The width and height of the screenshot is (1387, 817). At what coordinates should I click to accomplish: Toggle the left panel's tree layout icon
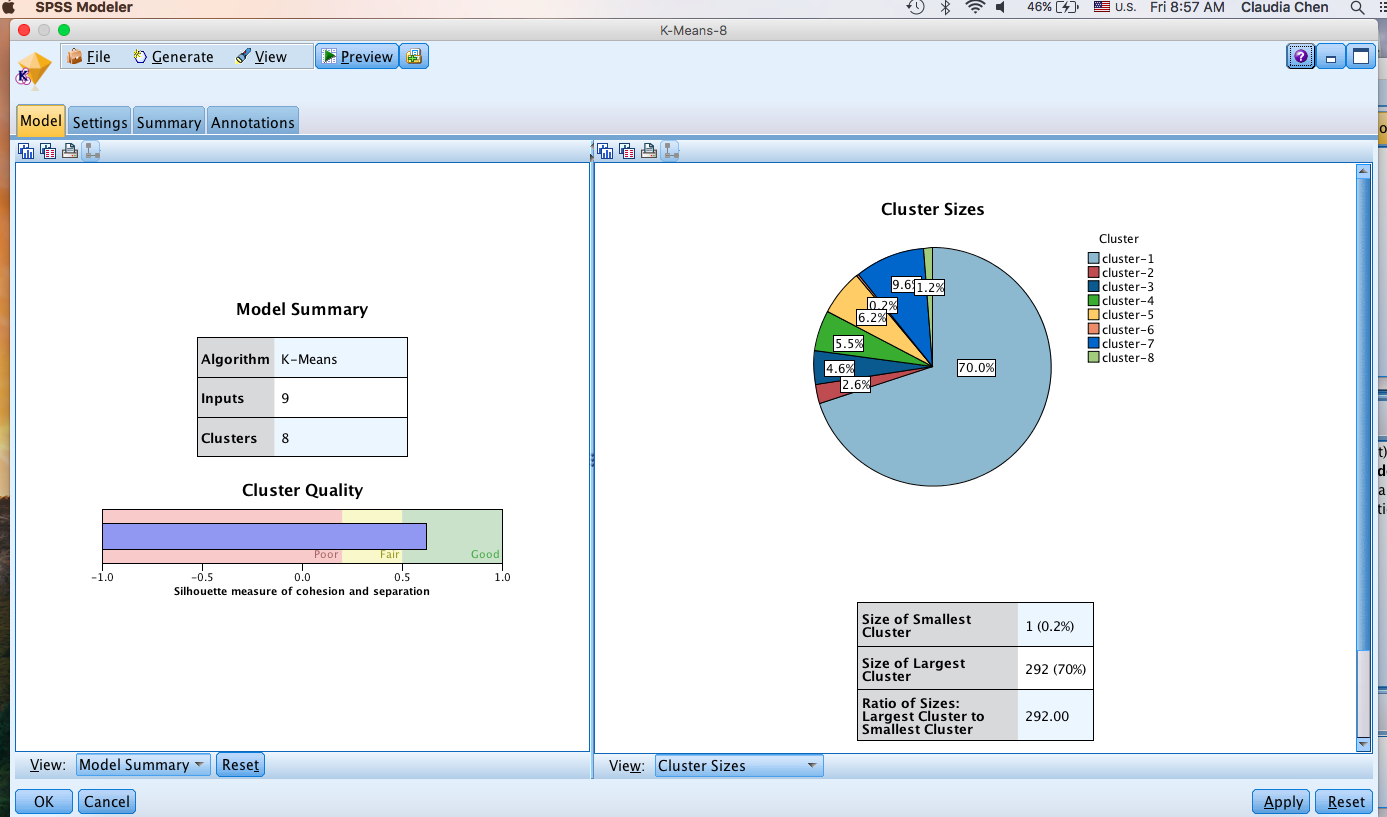tap(91, 151)
